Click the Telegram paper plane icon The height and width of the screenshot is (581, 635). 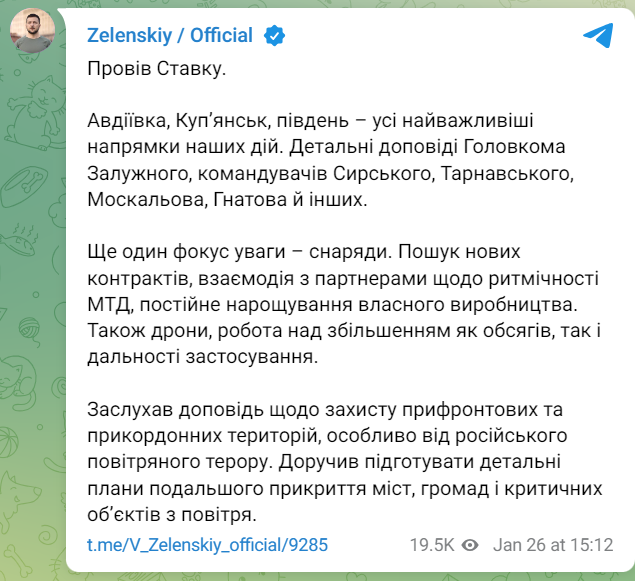[x=598, y=35]
